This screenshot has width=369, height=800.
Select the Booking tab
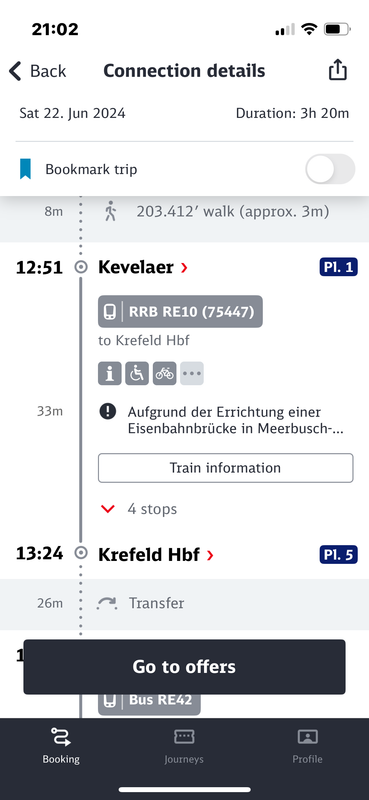61,745
